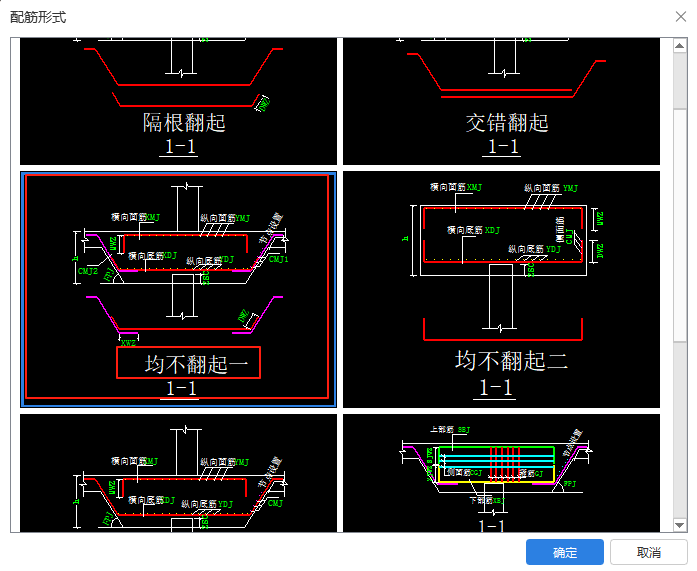The height and width of the screenshot is (571, 697).
Task: Click the 交错翻起 caption text
Action: pyautogui.click(x=507, y=122)
